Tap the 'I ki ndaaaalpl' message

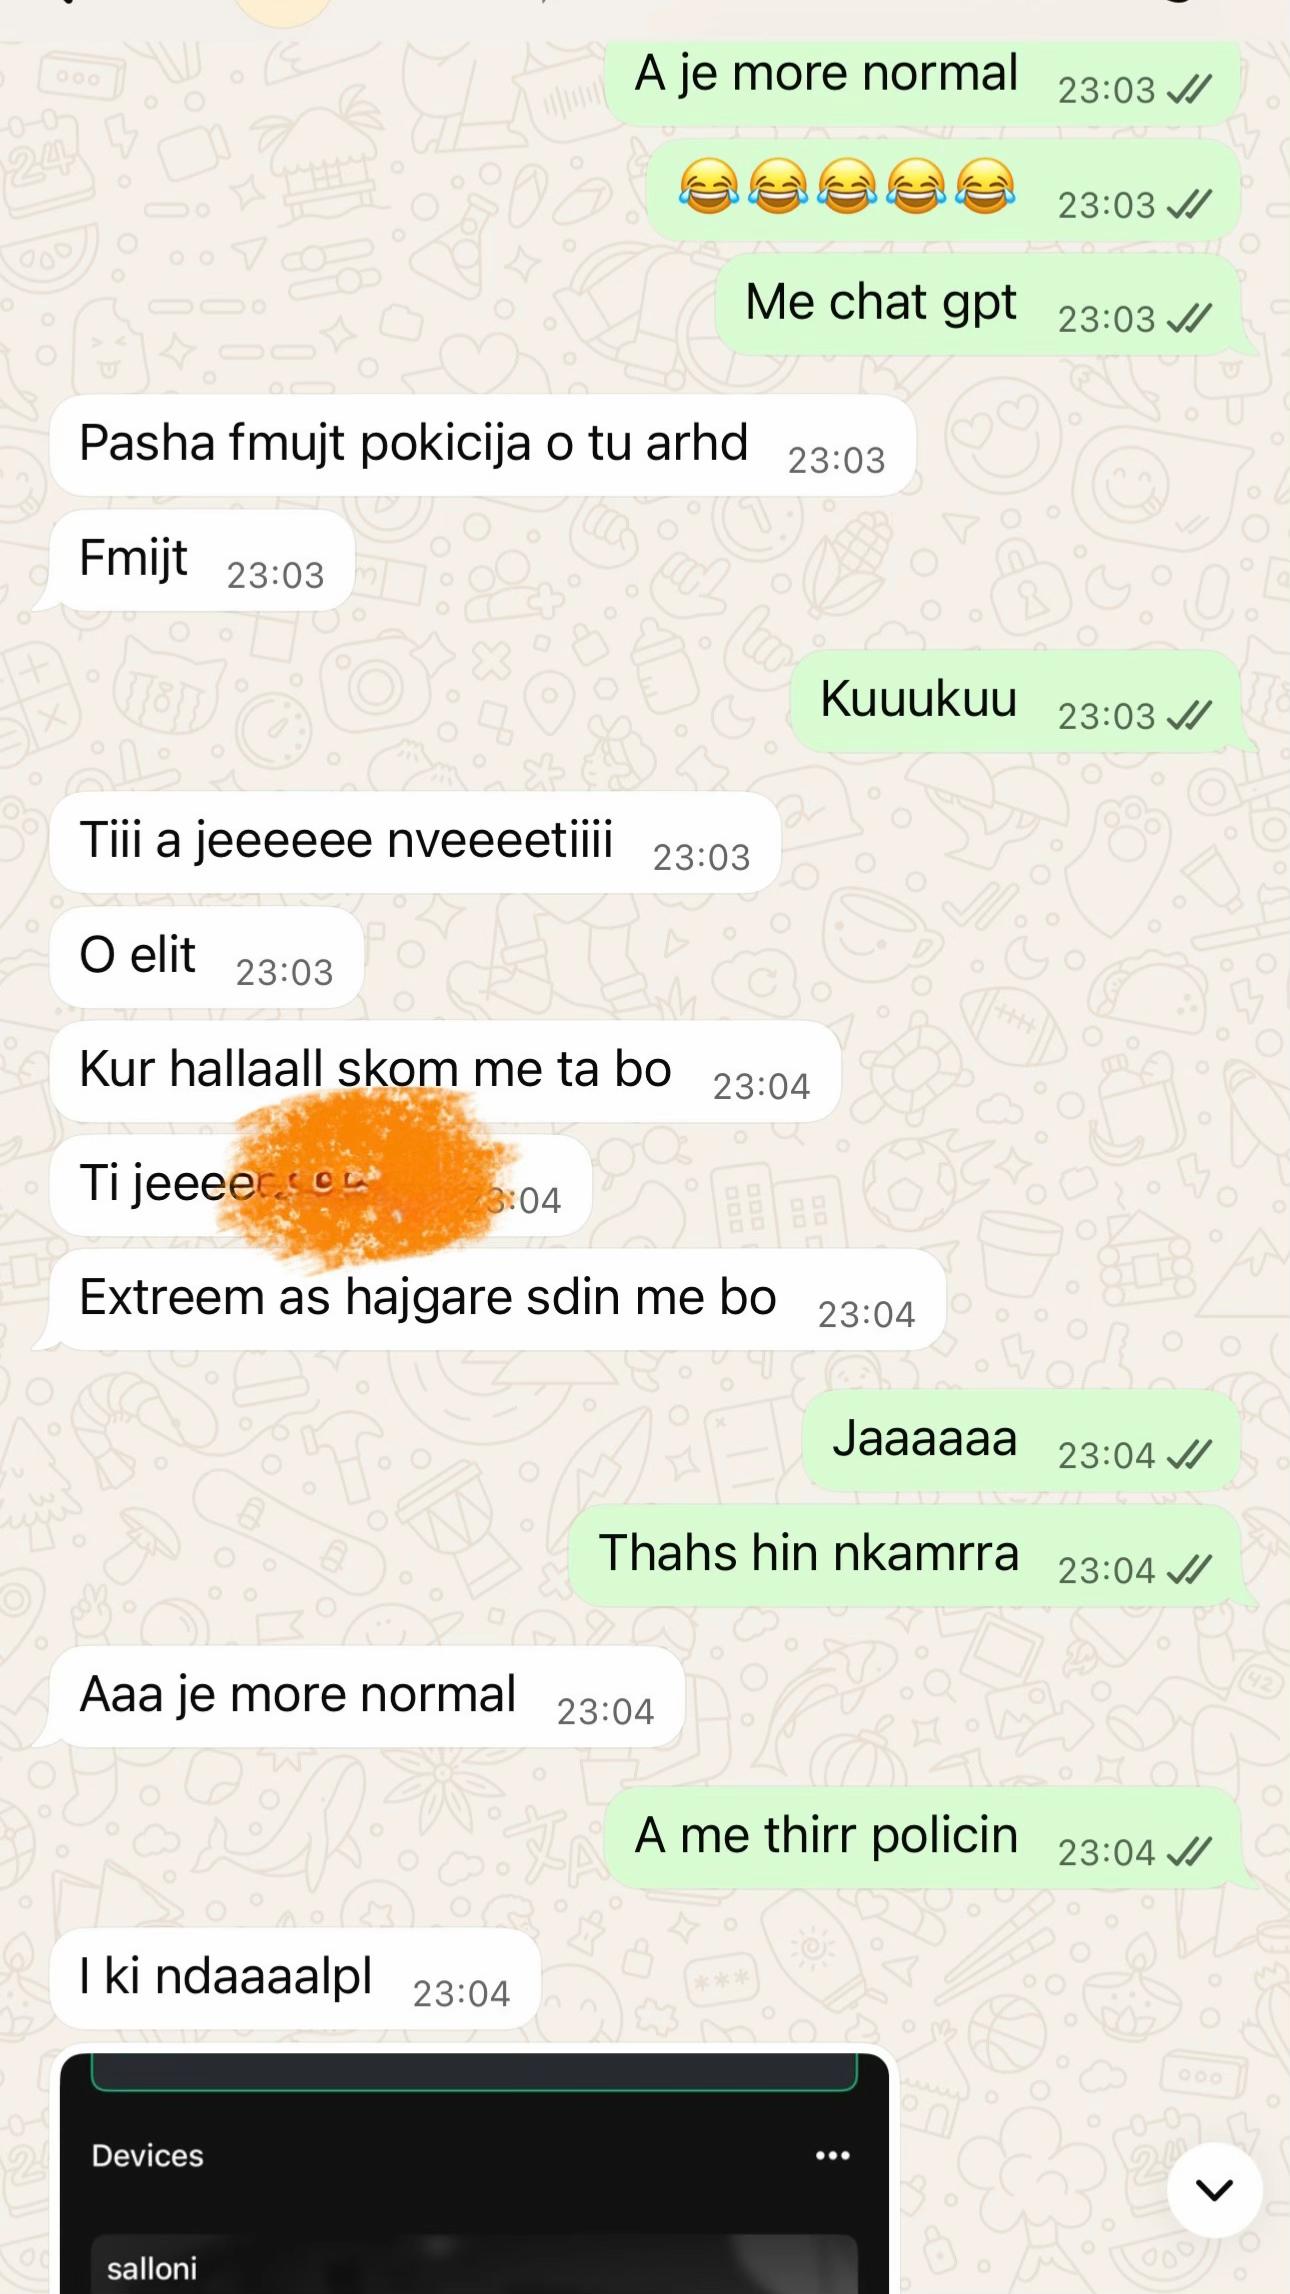click(295, 1979)
